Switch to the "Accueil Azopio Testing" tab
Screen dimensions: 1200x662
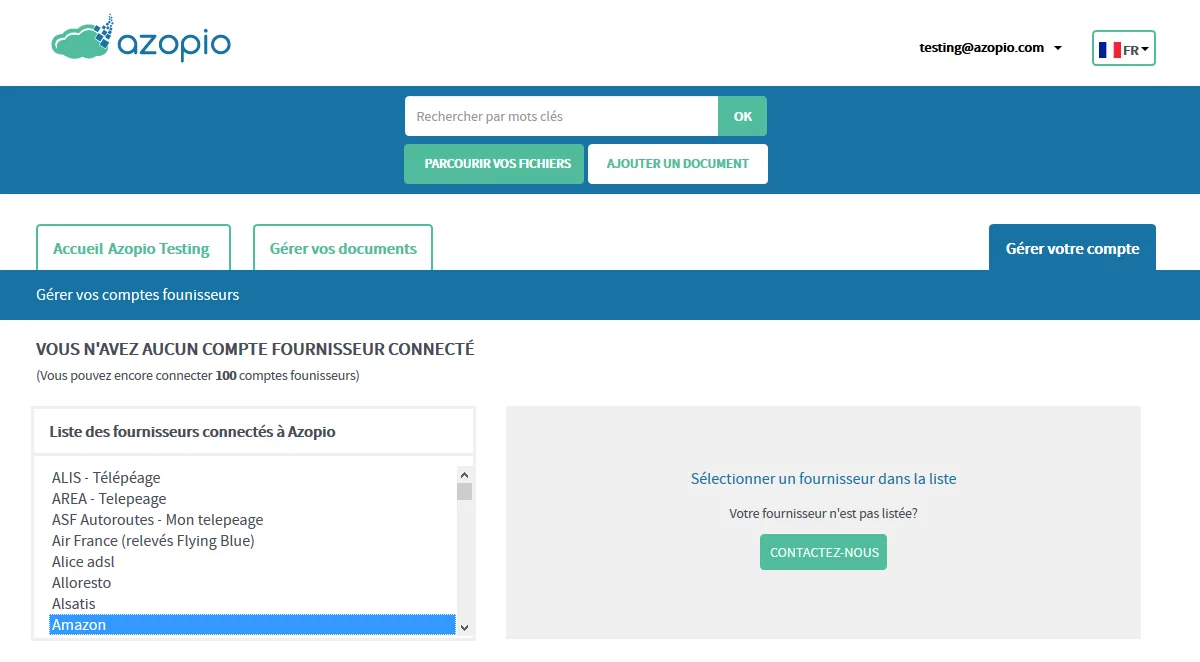[133, 248]
